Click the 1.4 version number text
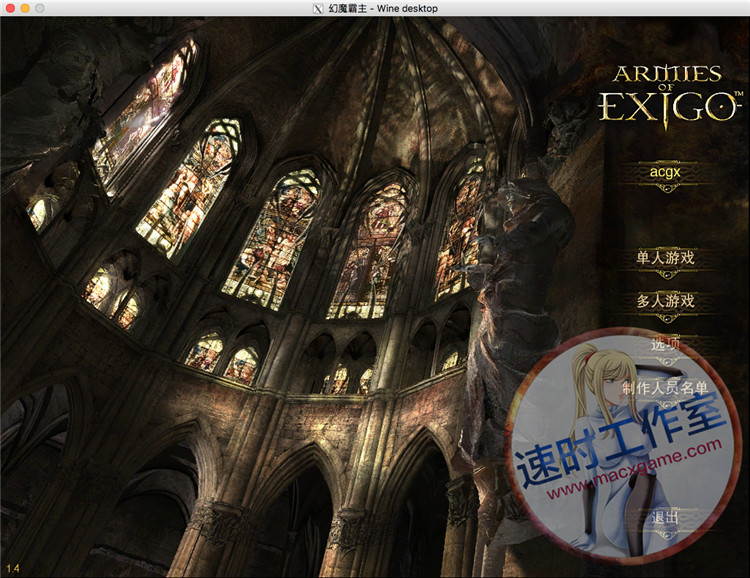 click(x=12, y=568)
